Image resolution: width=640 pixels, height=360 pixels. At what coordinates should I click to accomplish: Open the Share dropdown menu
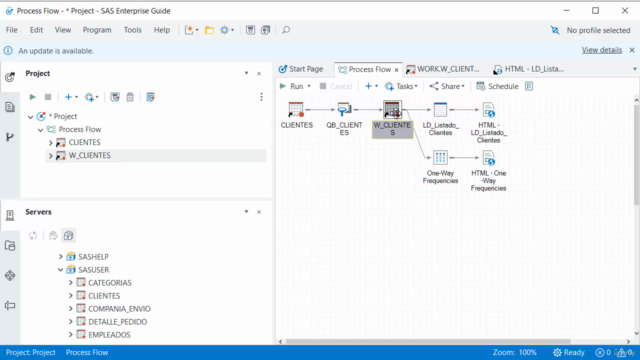coord(447,86)
